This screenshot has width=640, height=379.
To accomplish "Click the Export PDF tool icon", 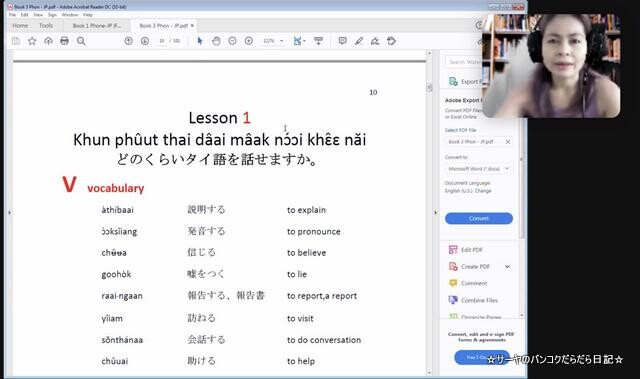I will (453, 82).
